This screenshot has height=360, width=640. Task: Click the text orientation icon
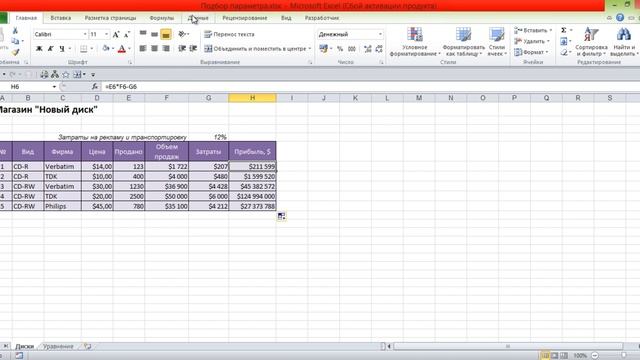click(x=182, y=34)
